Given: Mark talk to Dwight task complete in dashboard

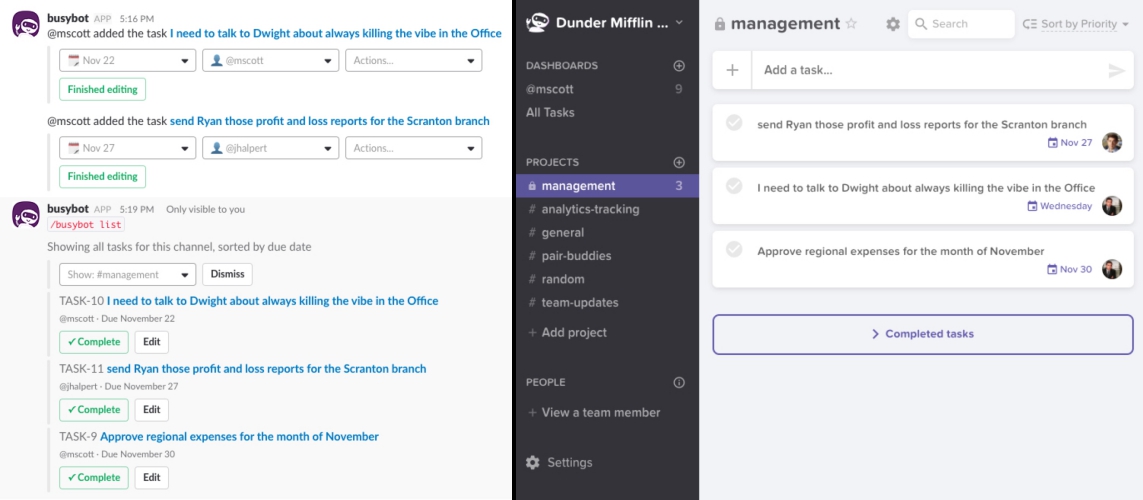Looking at the screenshot, I should click(734, 186).
